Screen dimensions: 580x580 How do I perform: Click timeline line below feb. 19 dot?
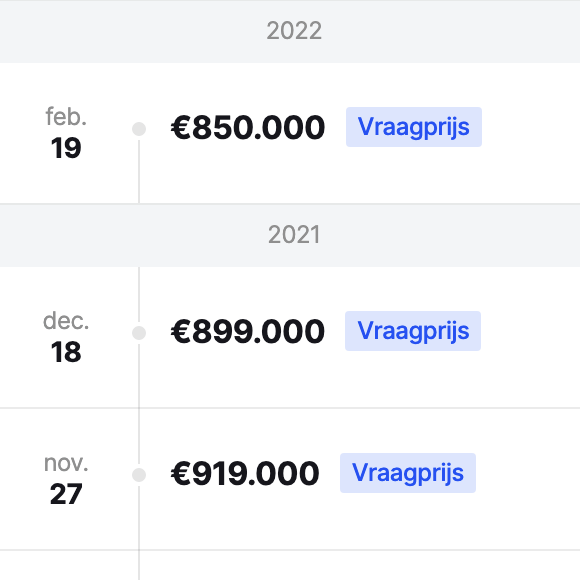click(x=139, y=172)
